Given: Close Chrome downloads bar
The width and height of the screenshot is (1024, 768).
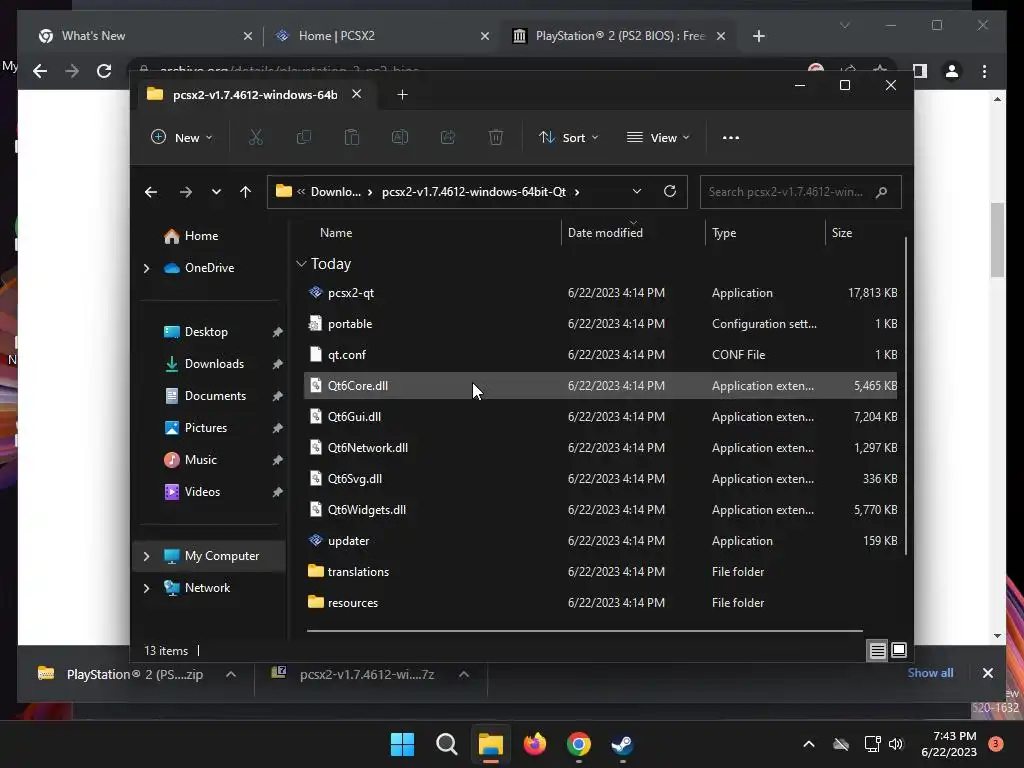Looking at the screenshot, I should coord(987,673).
